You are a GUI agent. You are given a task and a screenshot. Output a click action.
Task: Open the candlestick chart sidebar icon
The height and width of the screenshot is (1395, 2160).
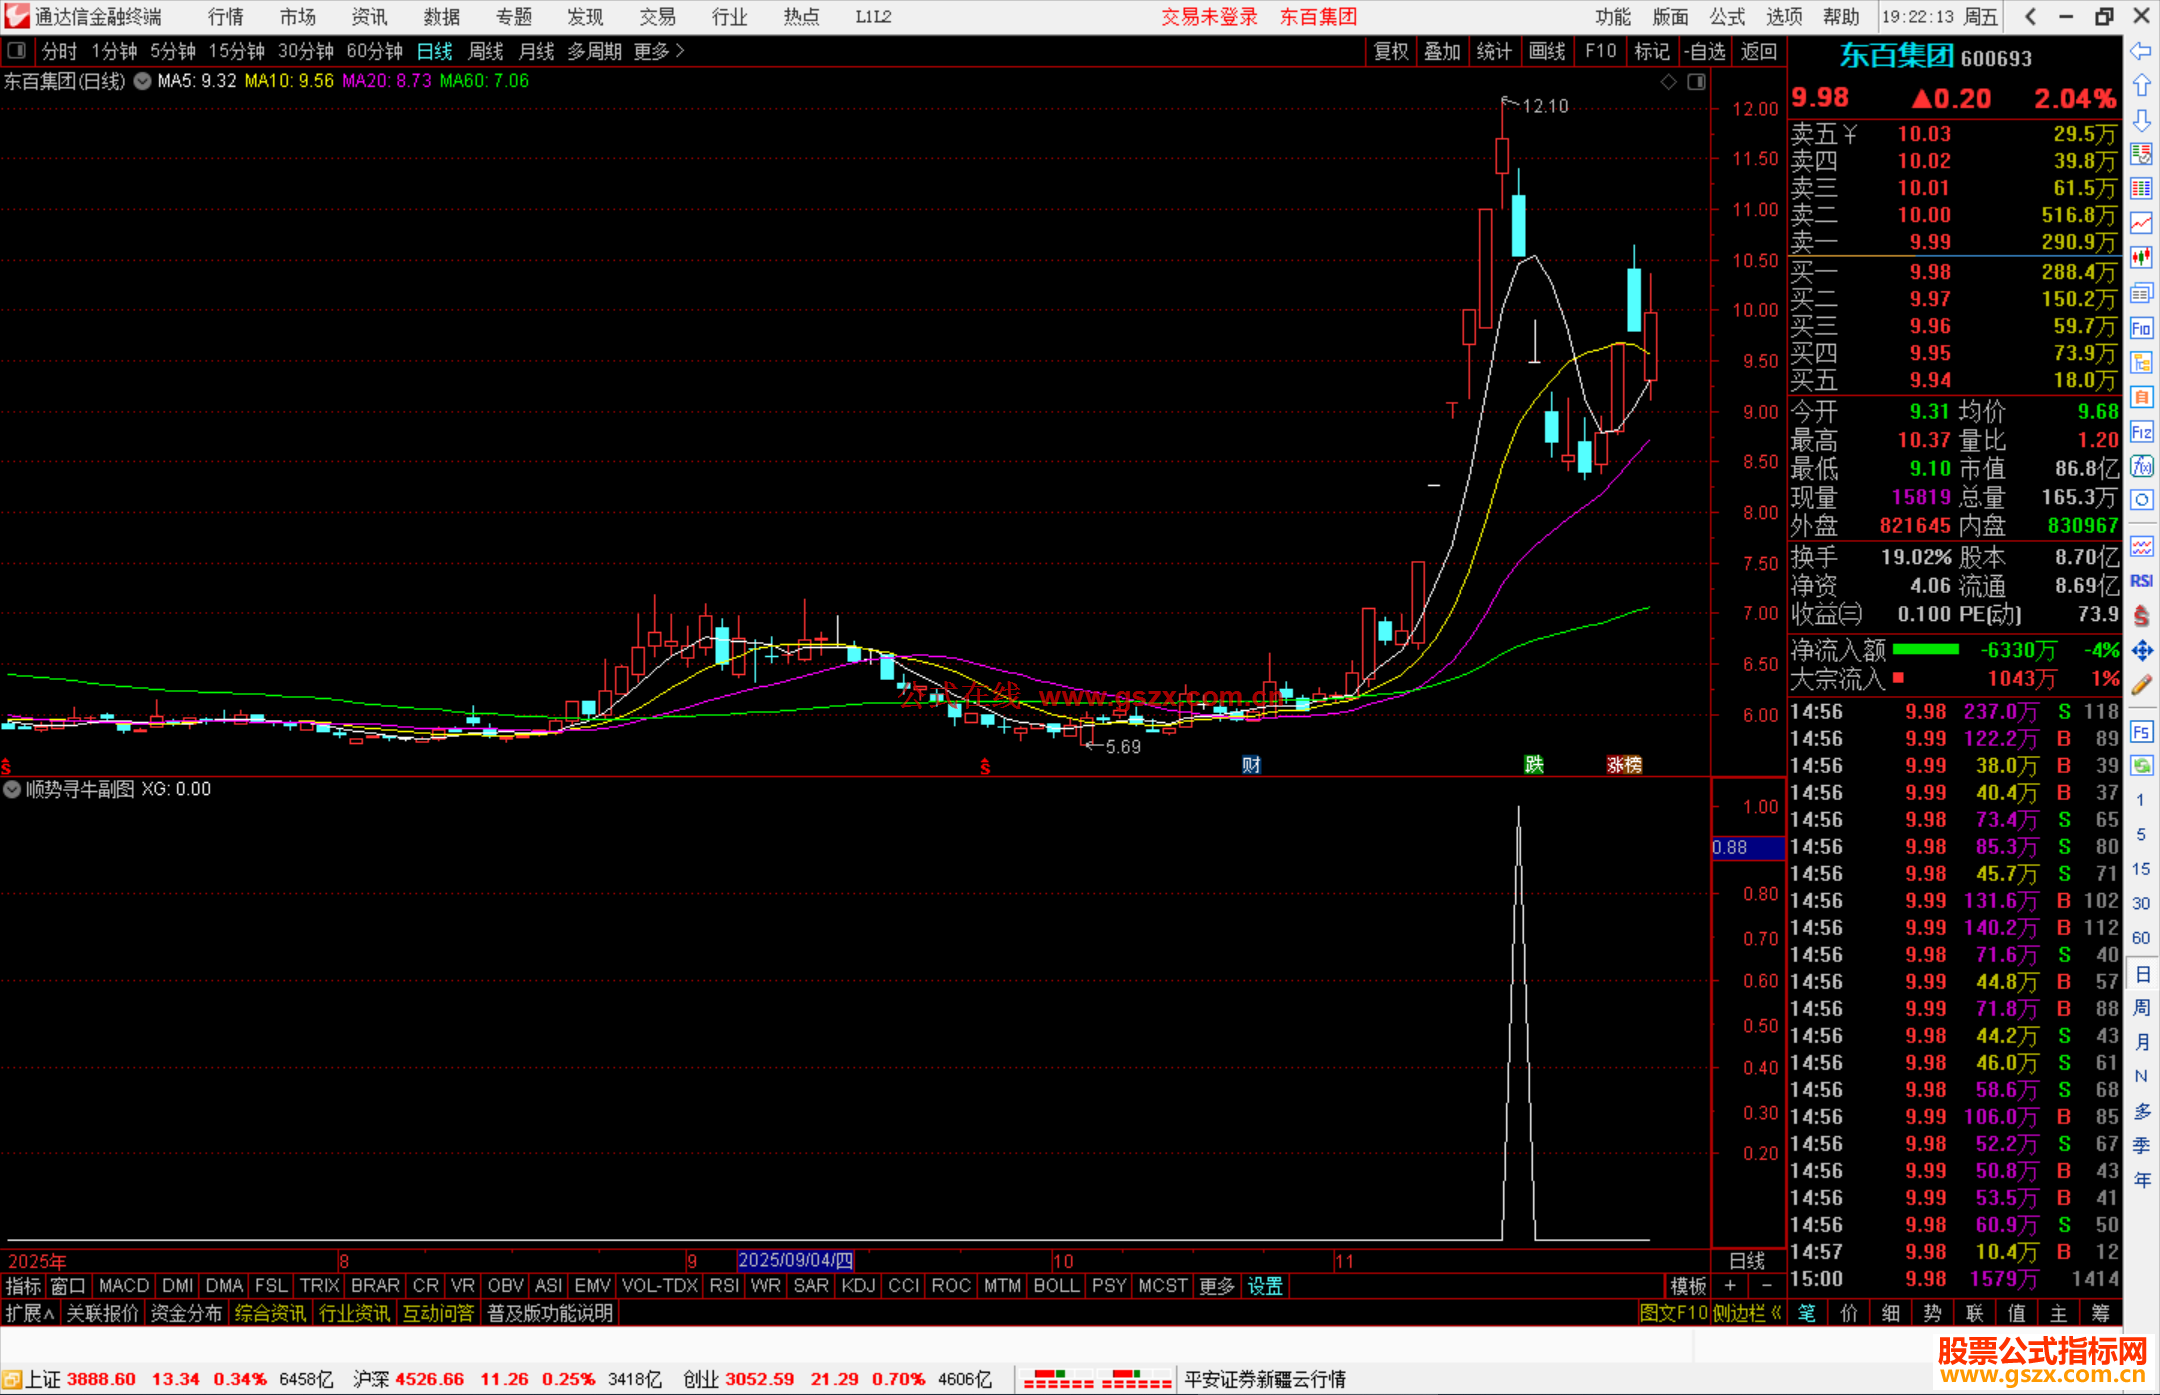click(2141, 257)
